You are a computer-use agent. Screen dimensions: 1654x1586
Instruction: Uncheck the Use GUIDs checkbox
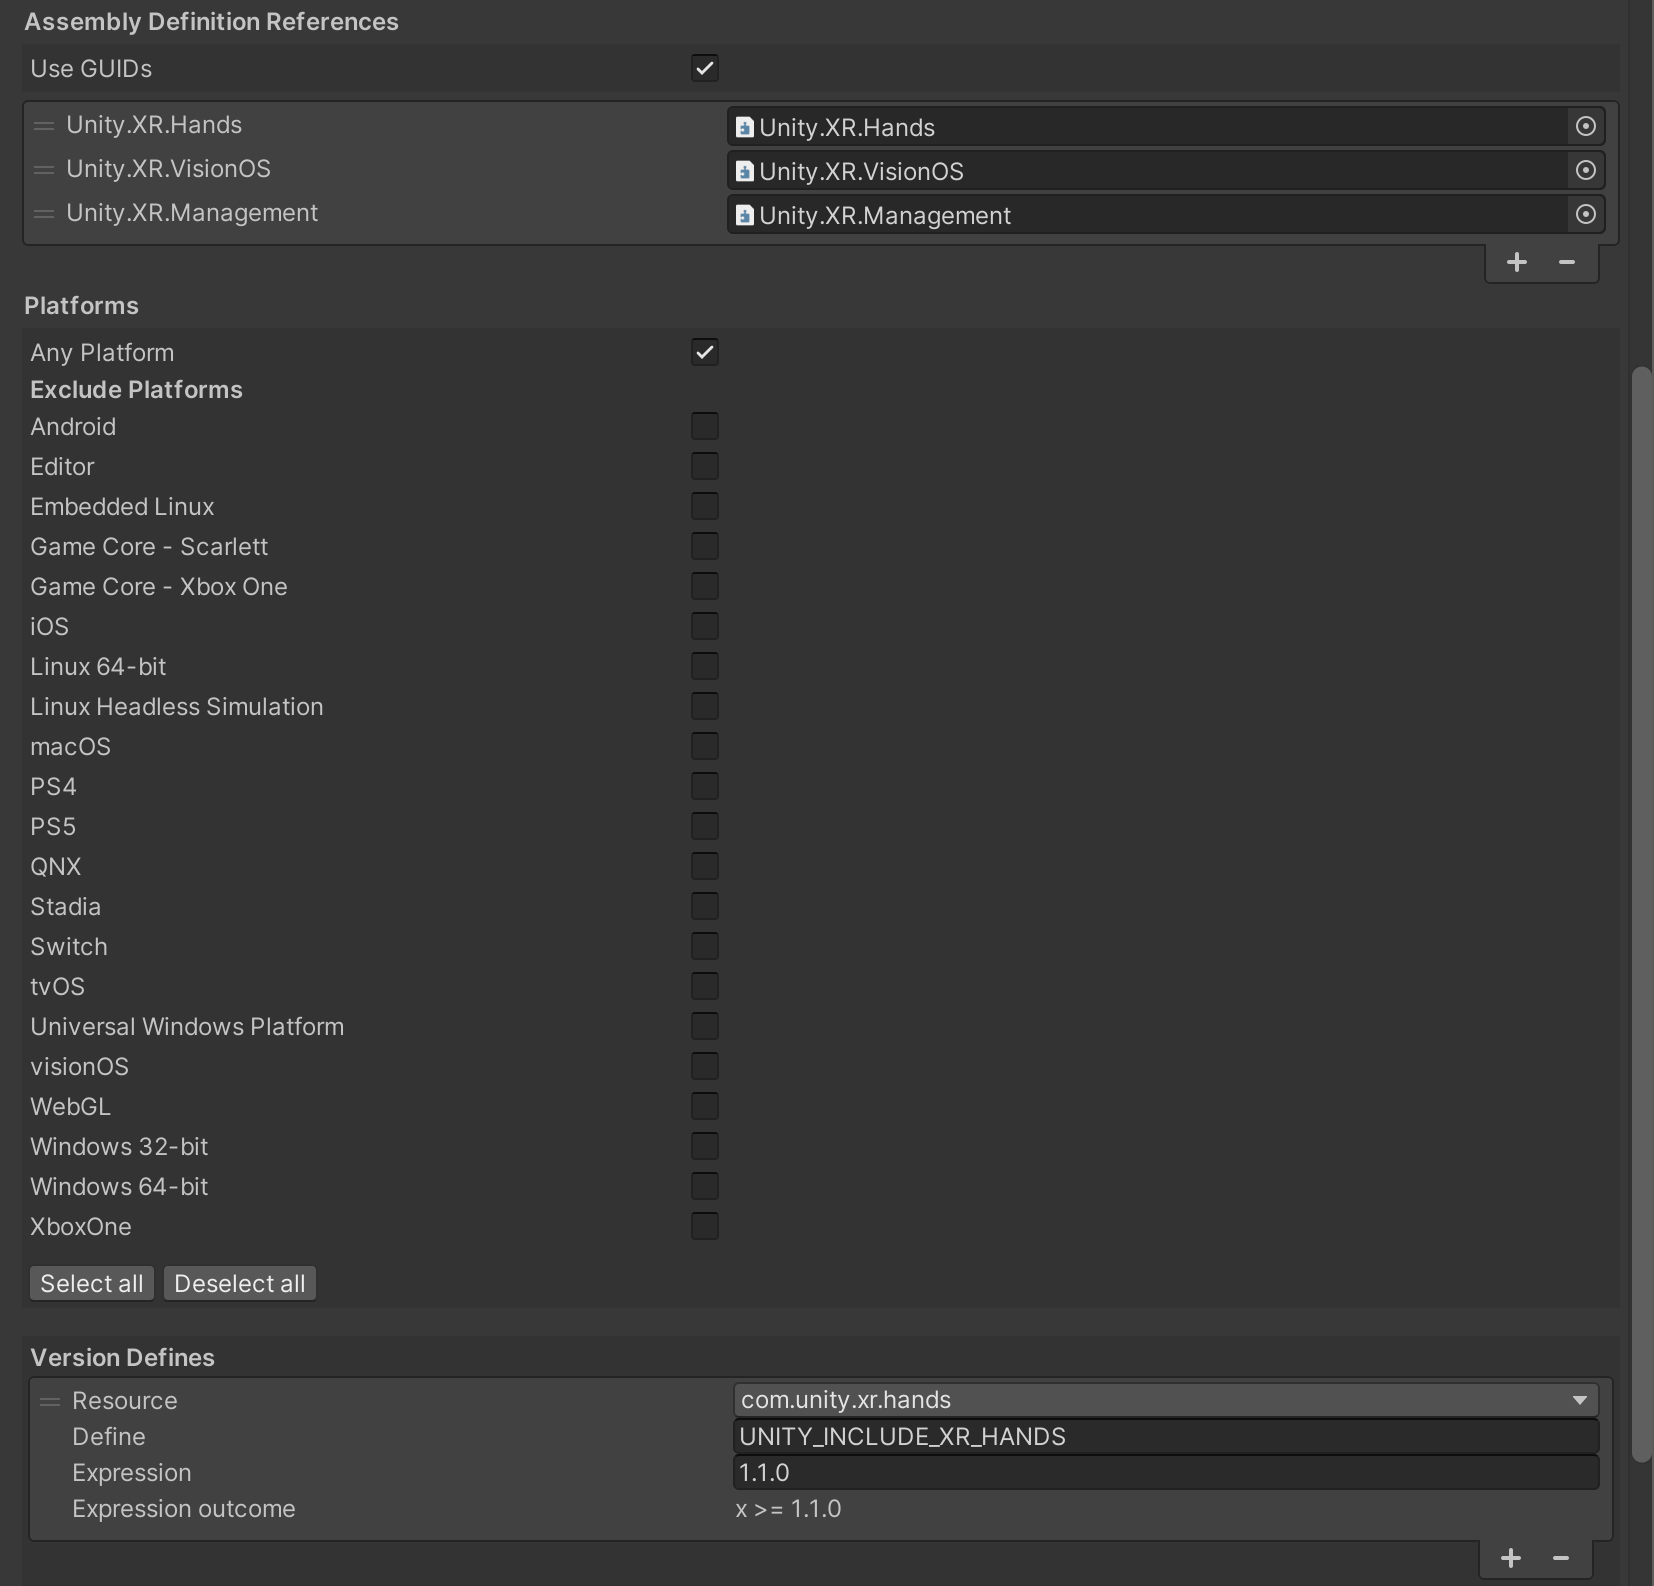coord(704,67)
